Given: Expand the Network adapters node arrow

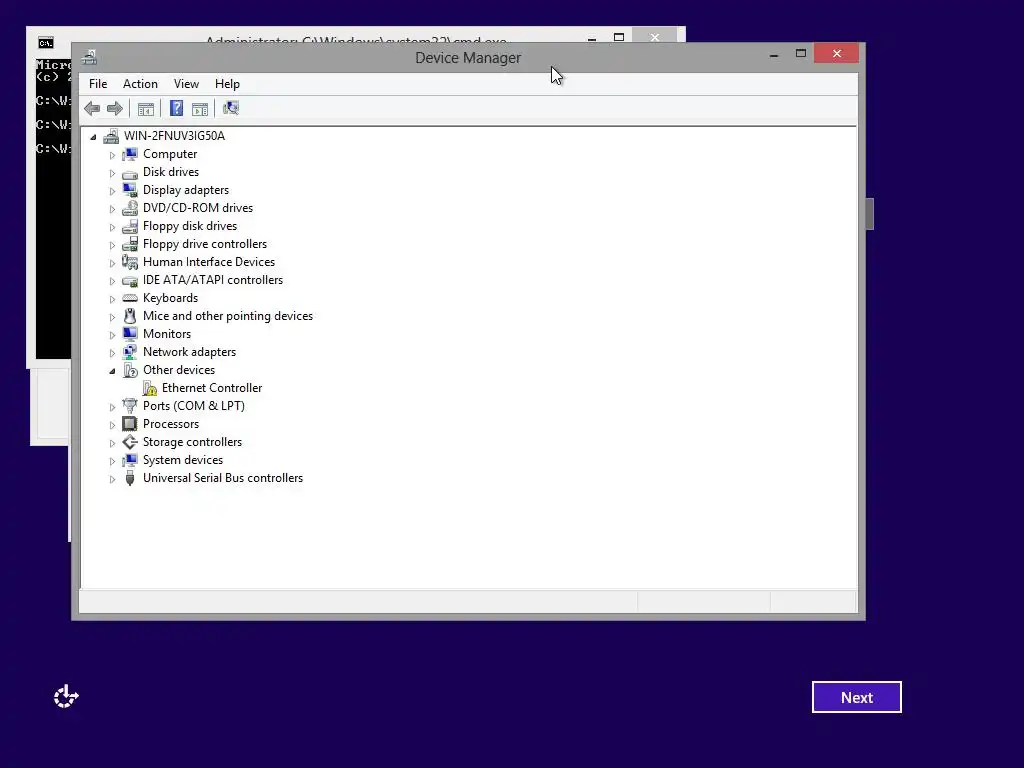Looking at the screenshot, I should (x=112, y=353).
